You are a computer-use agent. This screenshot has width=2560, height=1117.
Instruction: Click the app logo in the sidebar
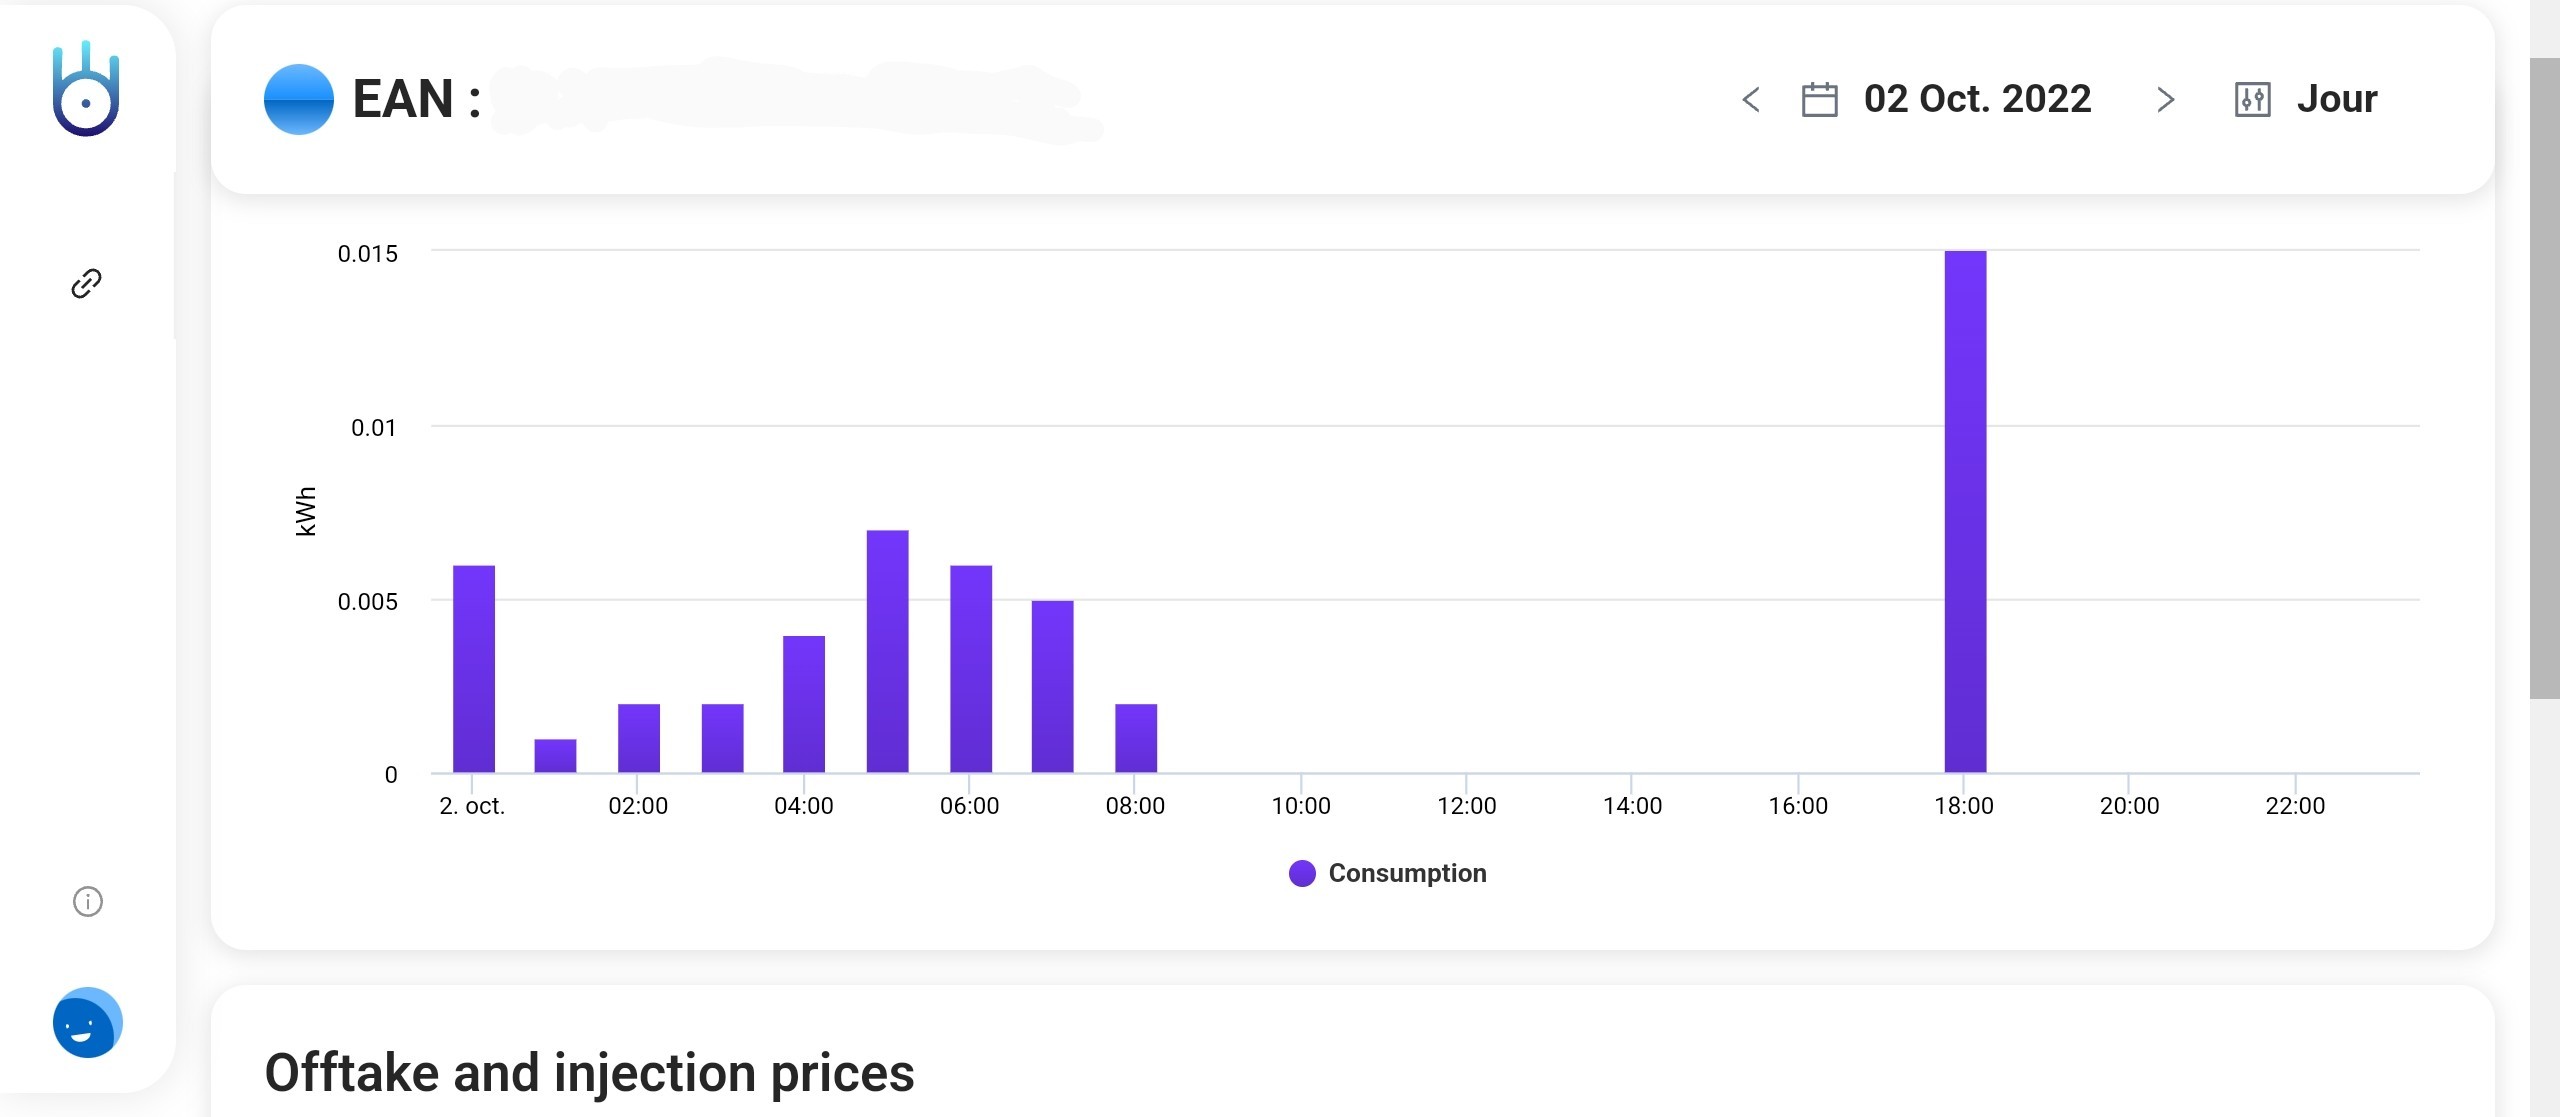click(86, 89)
